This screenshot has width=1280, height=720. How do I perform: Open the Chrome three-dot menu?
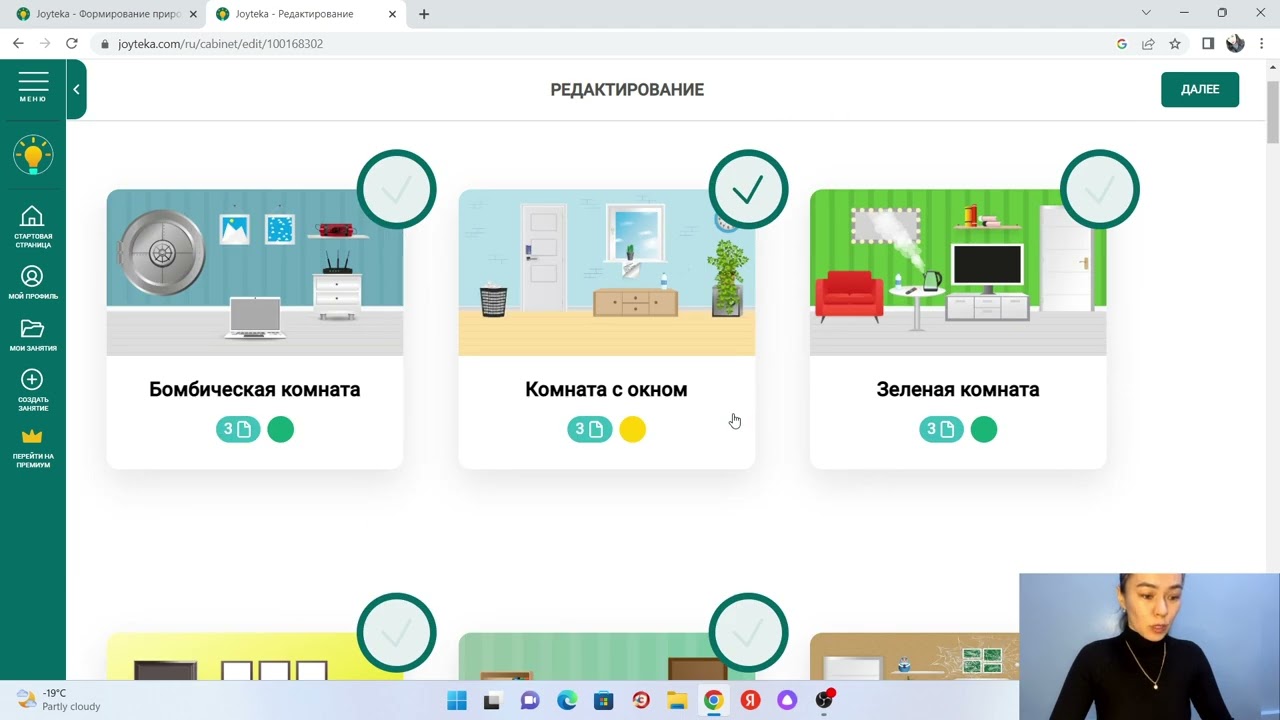click(x=1263, y=44)
